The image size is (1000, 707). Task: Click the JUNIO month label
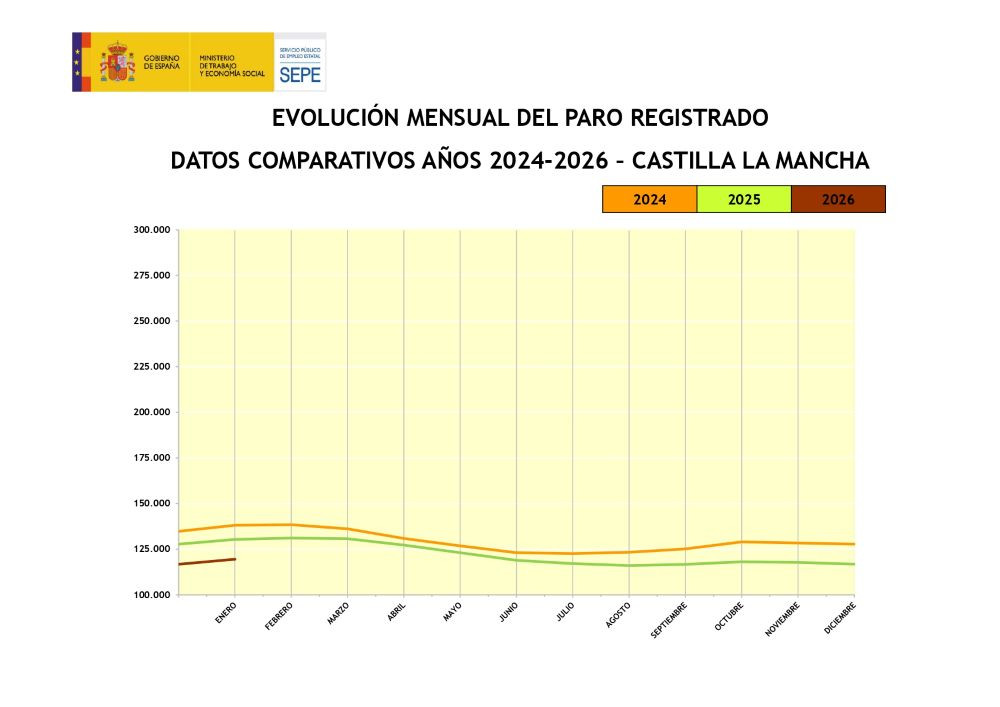click(x=508, y=612)
